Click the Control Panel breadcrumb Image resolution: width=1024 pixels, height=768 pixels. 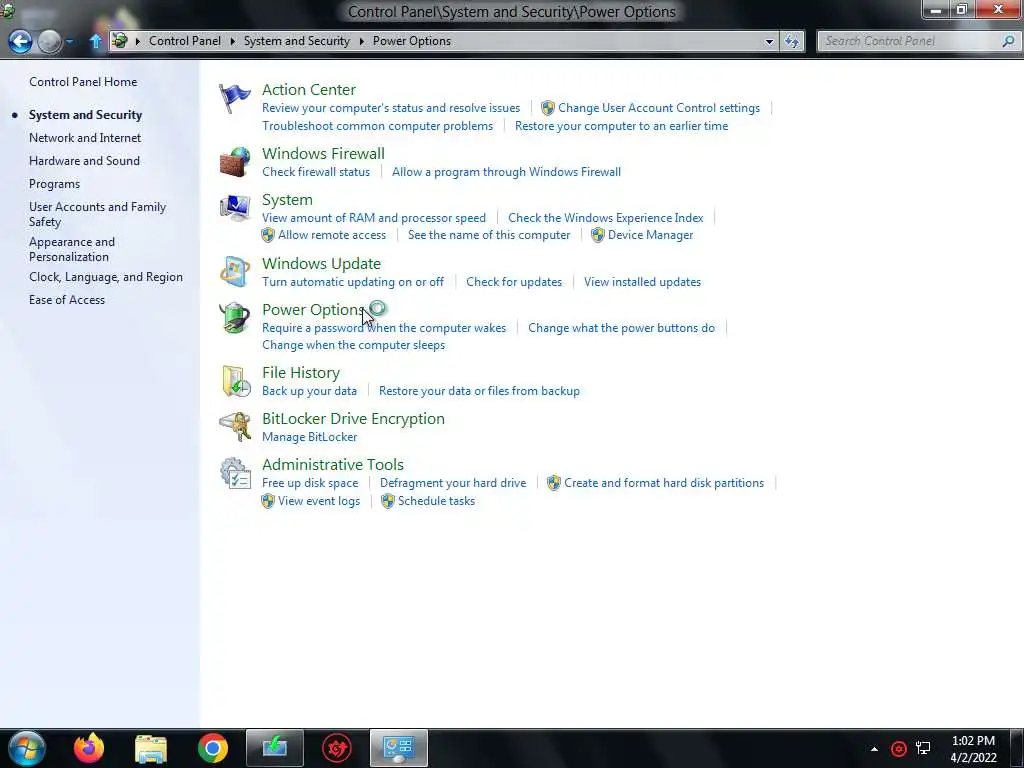185,41
